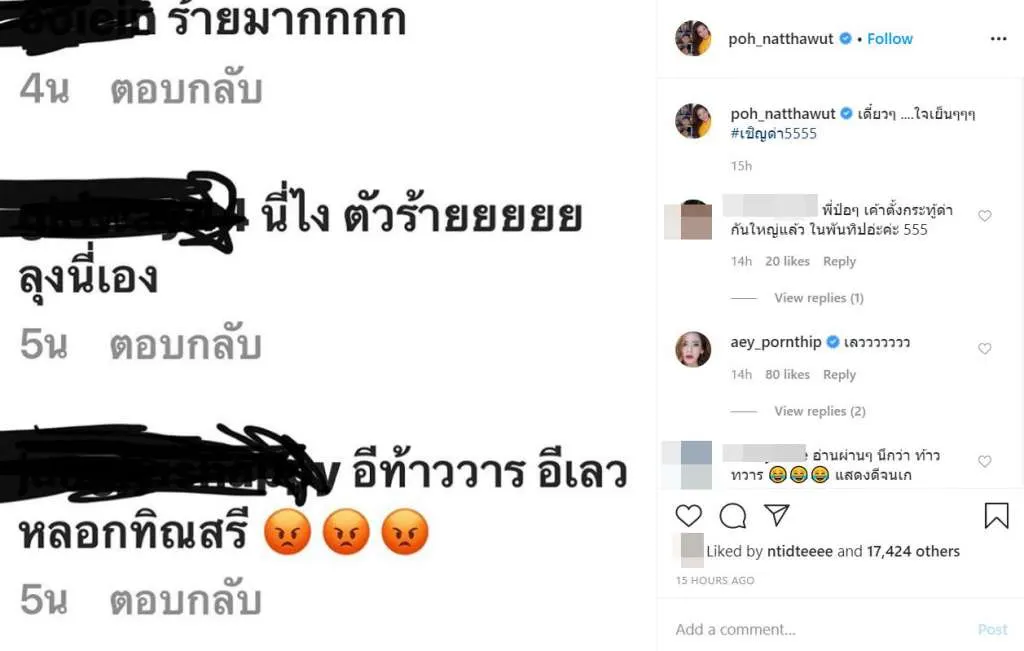Open the poh_natthawut avatar in the header
Screen dimensions: 1024x651
click(x=693, y=38)
